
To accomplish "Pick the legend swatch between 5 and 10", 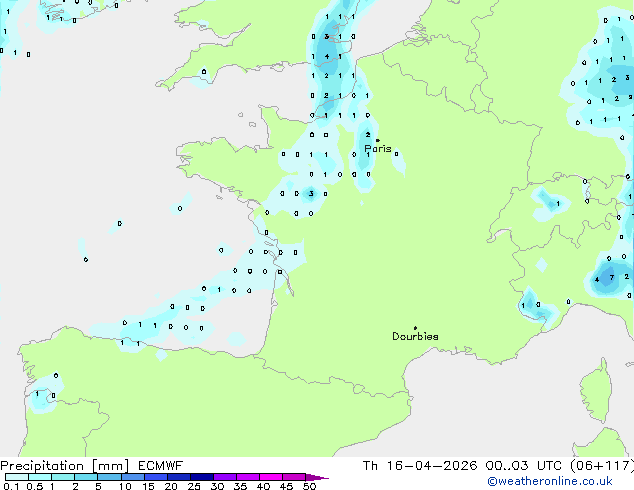I will click(x=109, y=477).
